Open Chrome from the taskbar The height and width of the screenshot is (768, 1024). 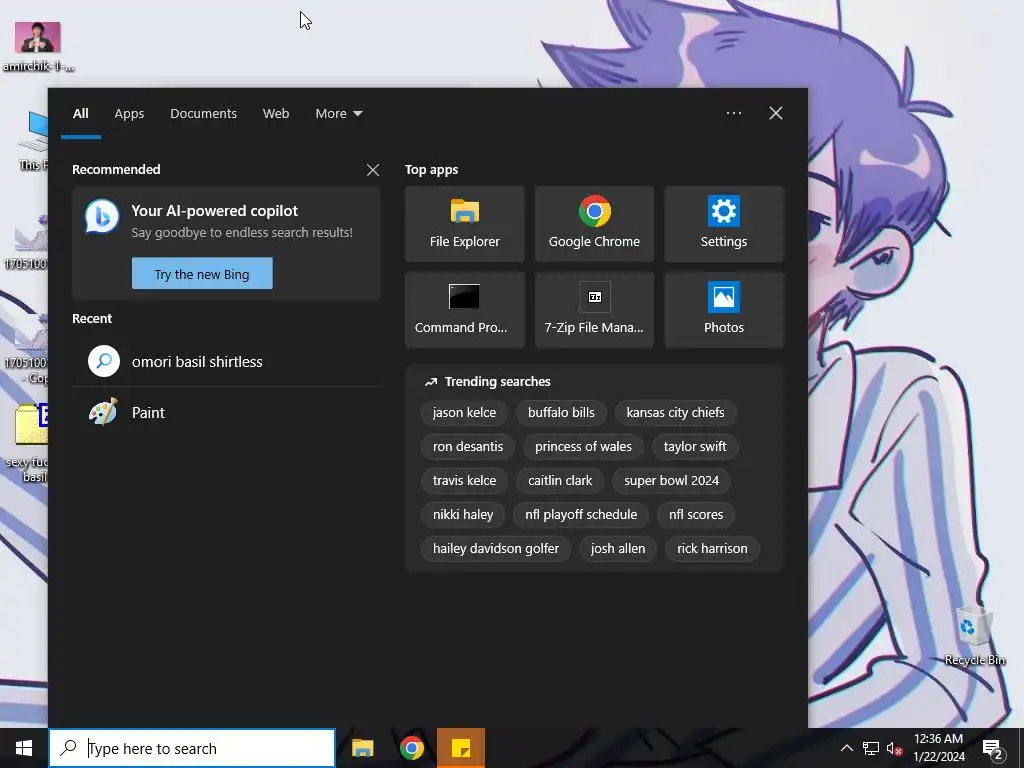[411, 748]
